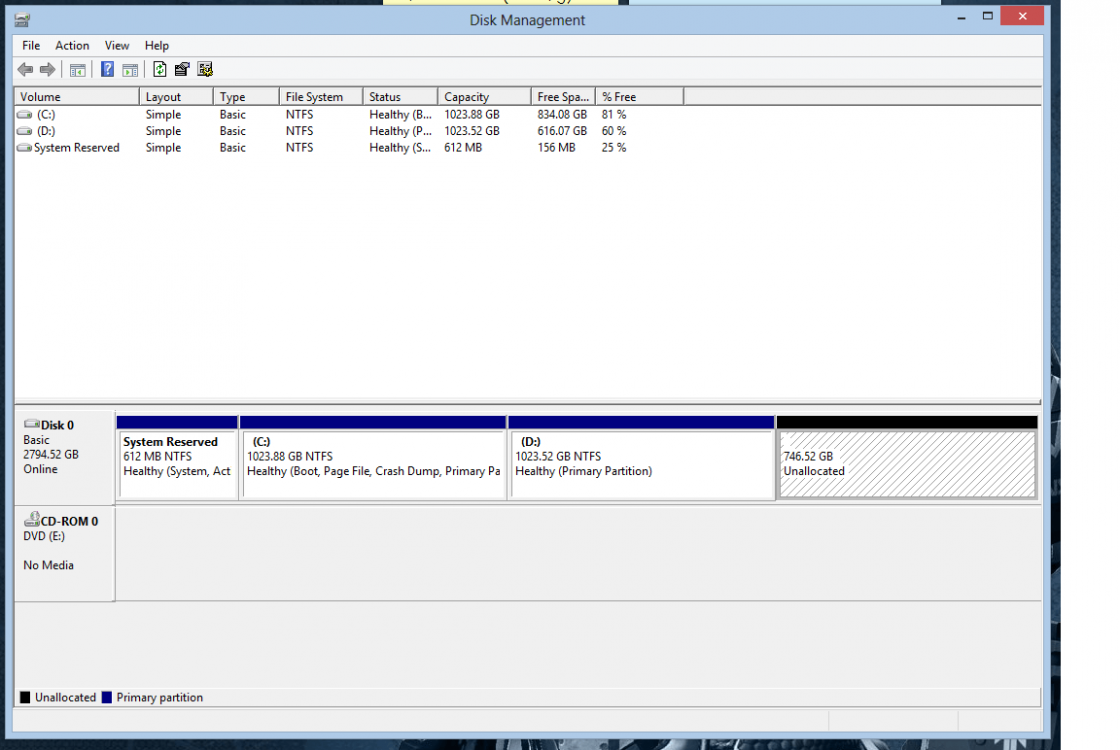The height and width of the screenshot is (750, 1120).
Task: Click the Refresh toolbar icon
Action: [x=160, y=69]
